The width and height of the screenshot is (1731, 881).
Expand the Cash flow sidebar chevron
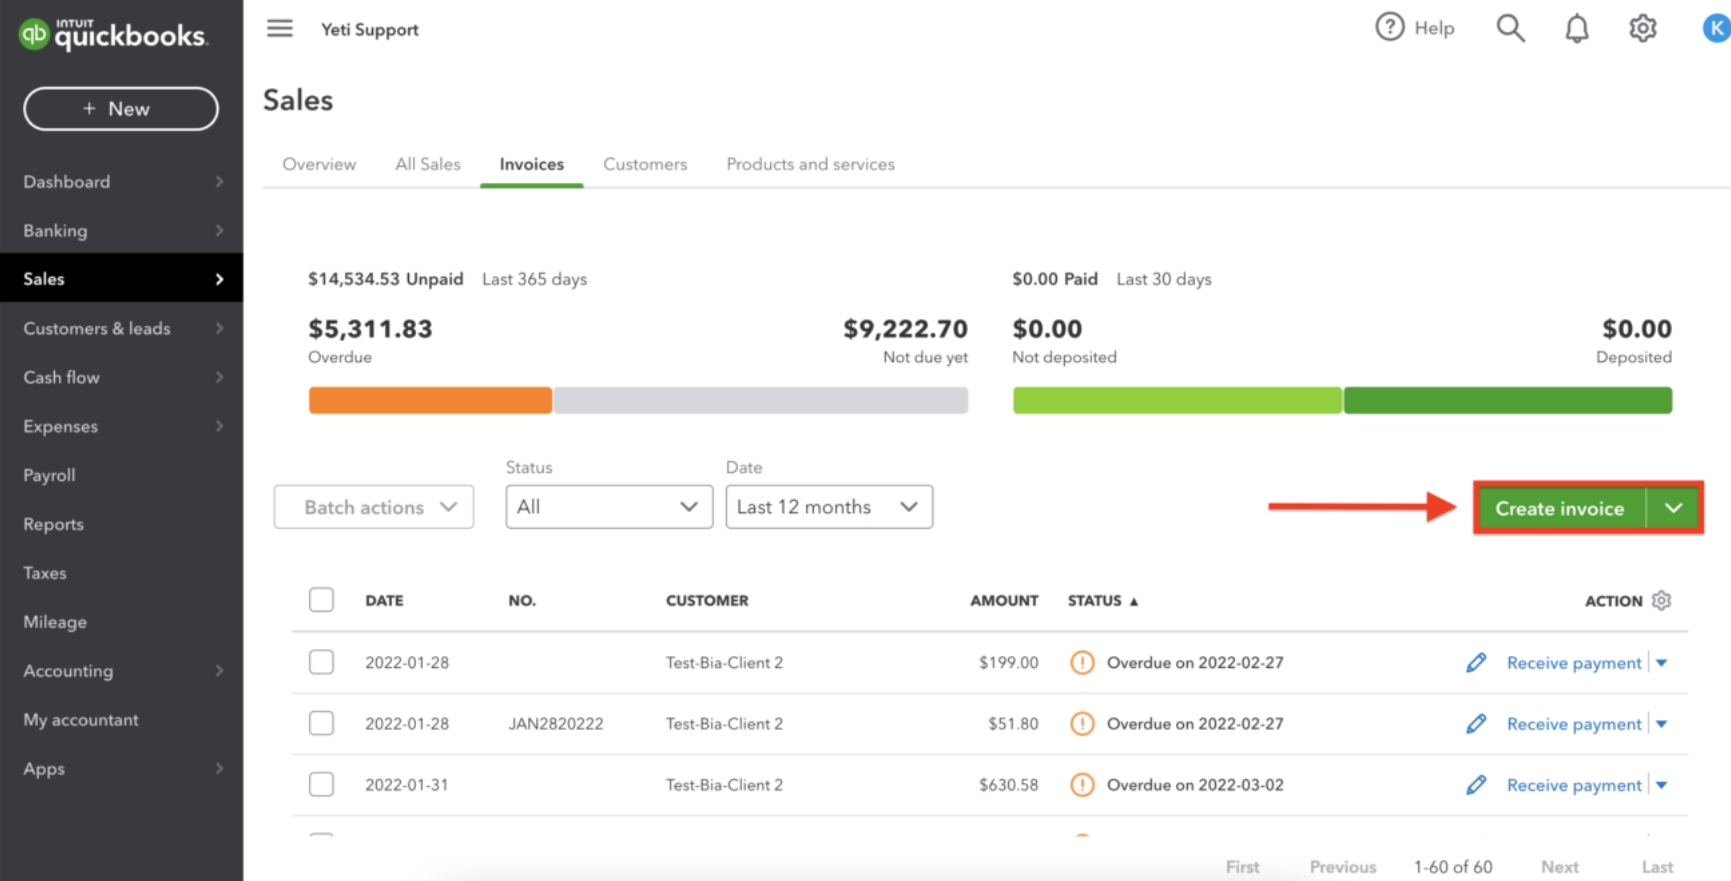point(219,377)
